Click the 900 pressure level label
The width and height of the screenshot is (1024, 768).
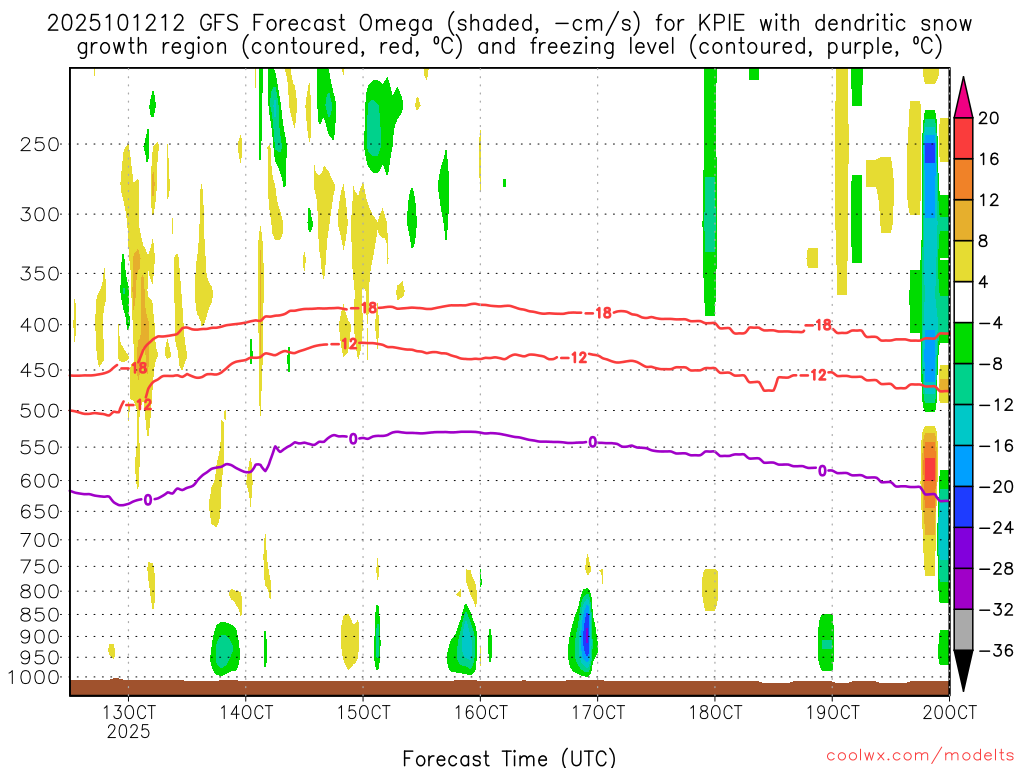tap(40, 637)
